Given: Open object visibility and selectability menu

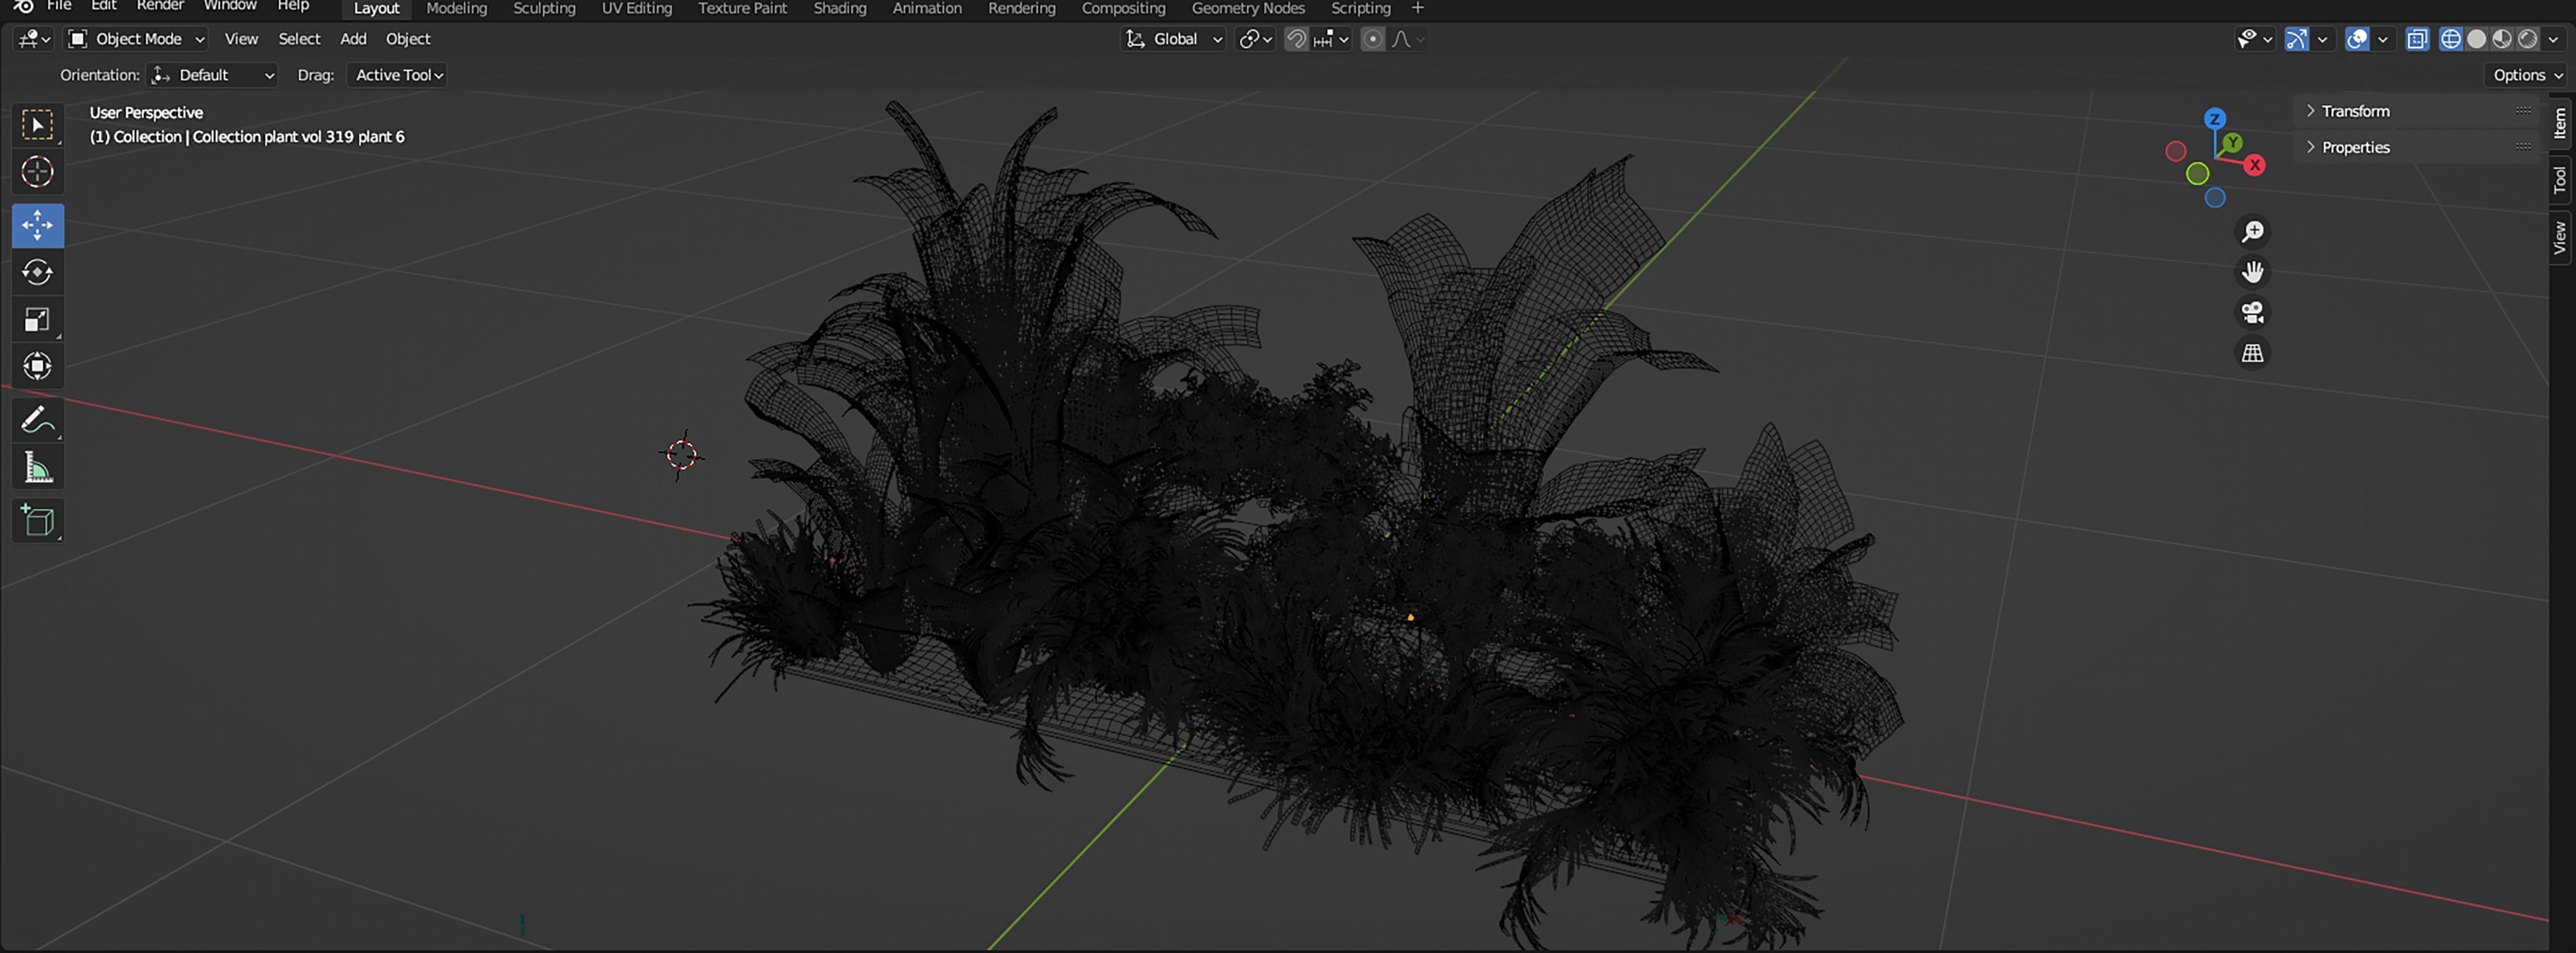Looking at the screenshot, I should tap(2254, 39).
